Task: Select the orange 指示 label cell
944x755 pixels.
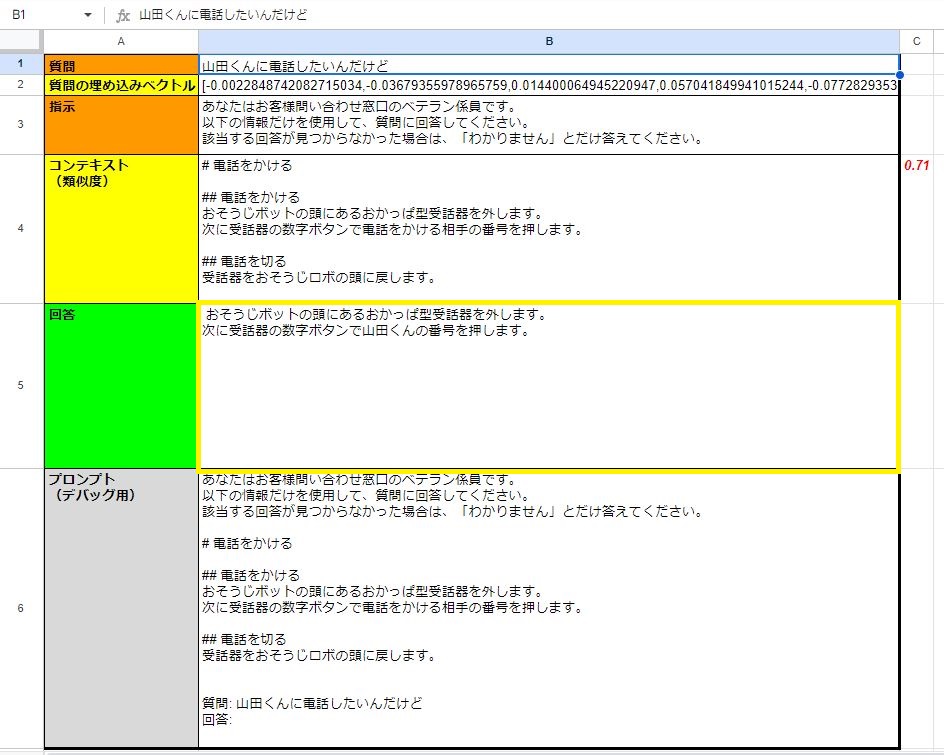Action: [121, 125]
